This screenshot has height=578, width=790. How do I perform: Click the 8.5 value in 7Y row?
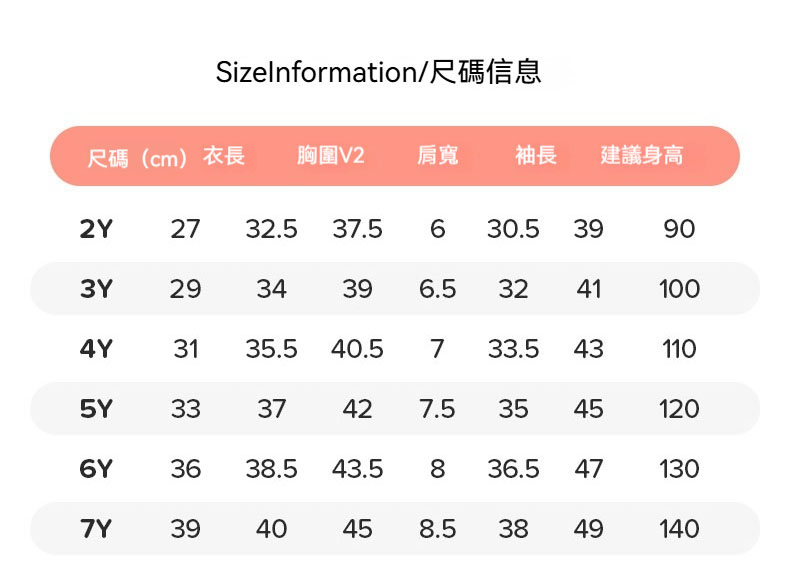(438, 529)
